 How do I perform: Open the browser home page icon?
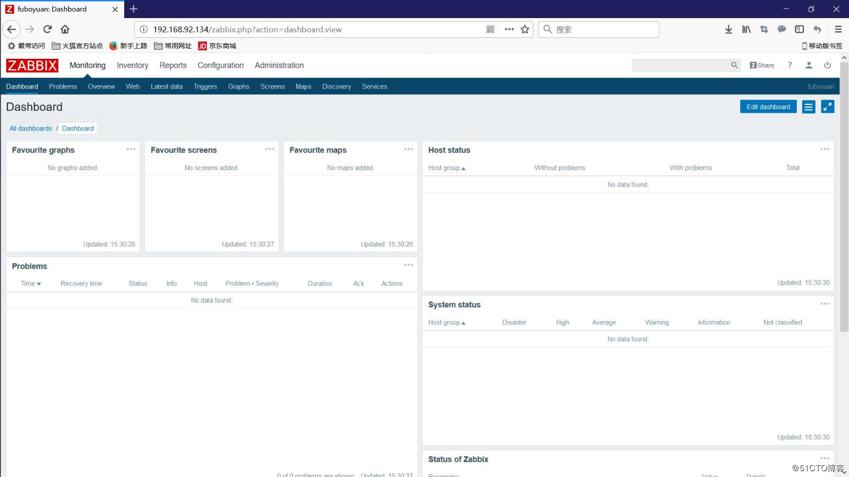[65, 29]
